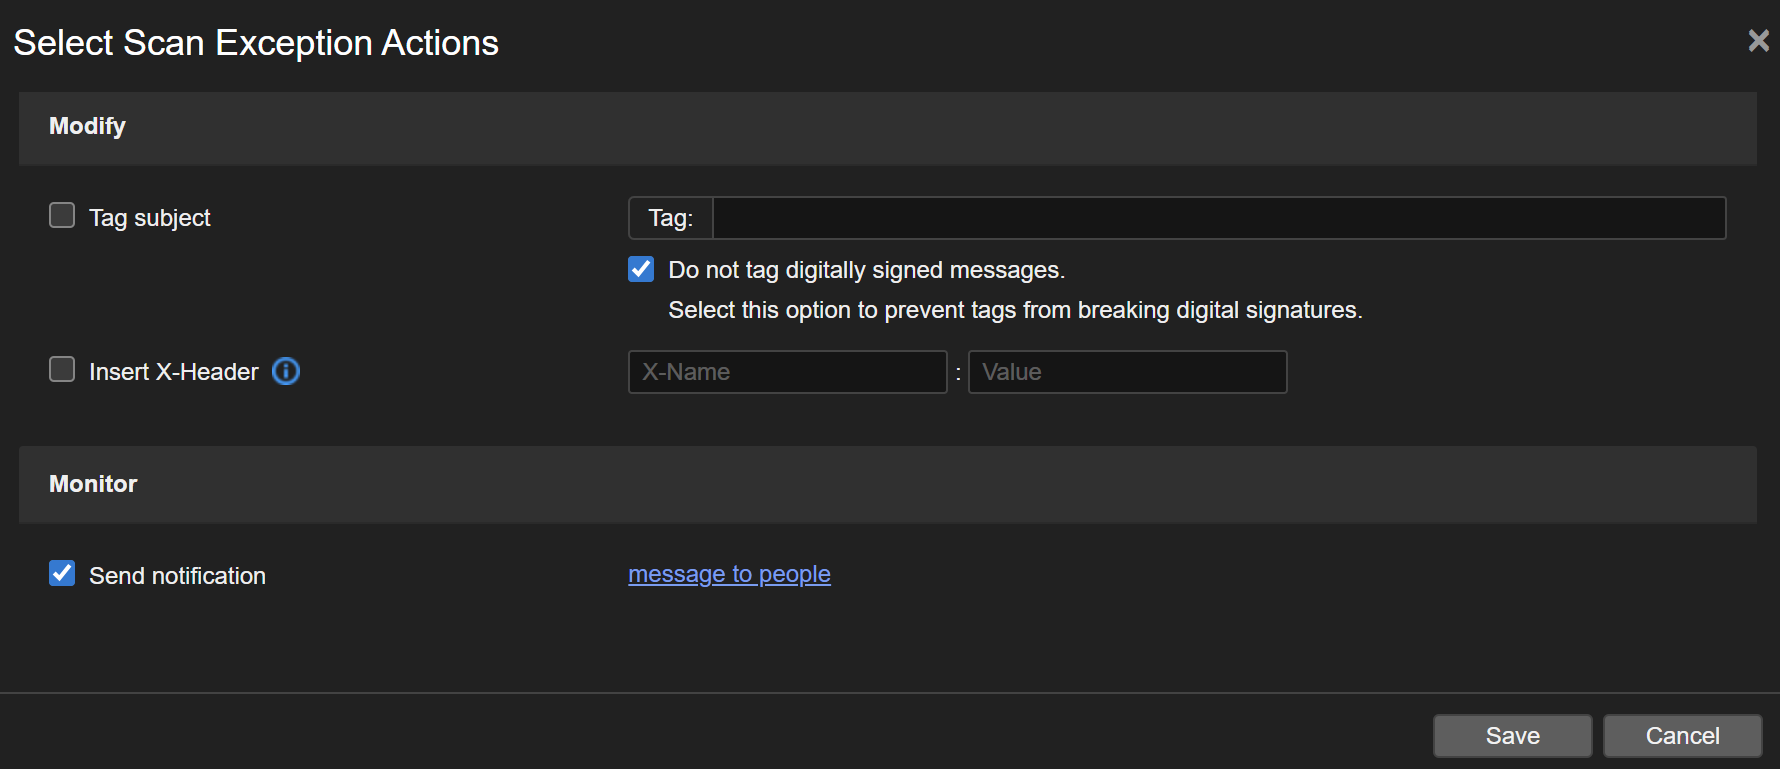Tick the Insert X-Header checkbox
The image size is (1780, 769).
pyautogui.click(x=62, y=370)
